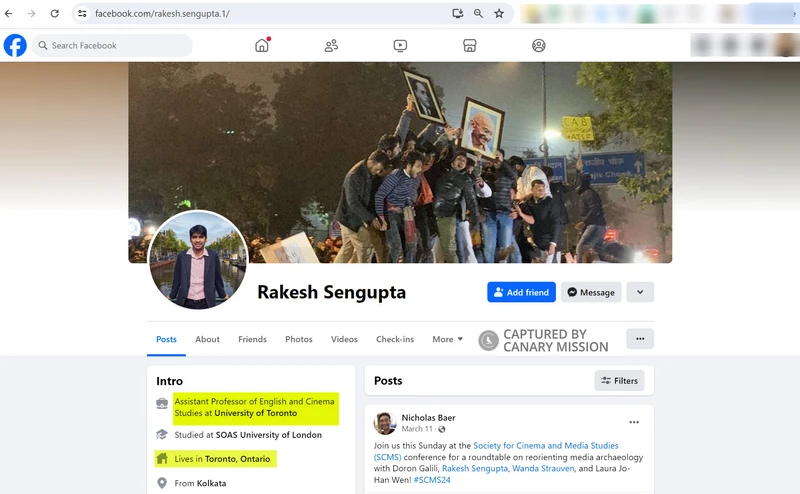Open profile tab bar three-dots menu

640,339
